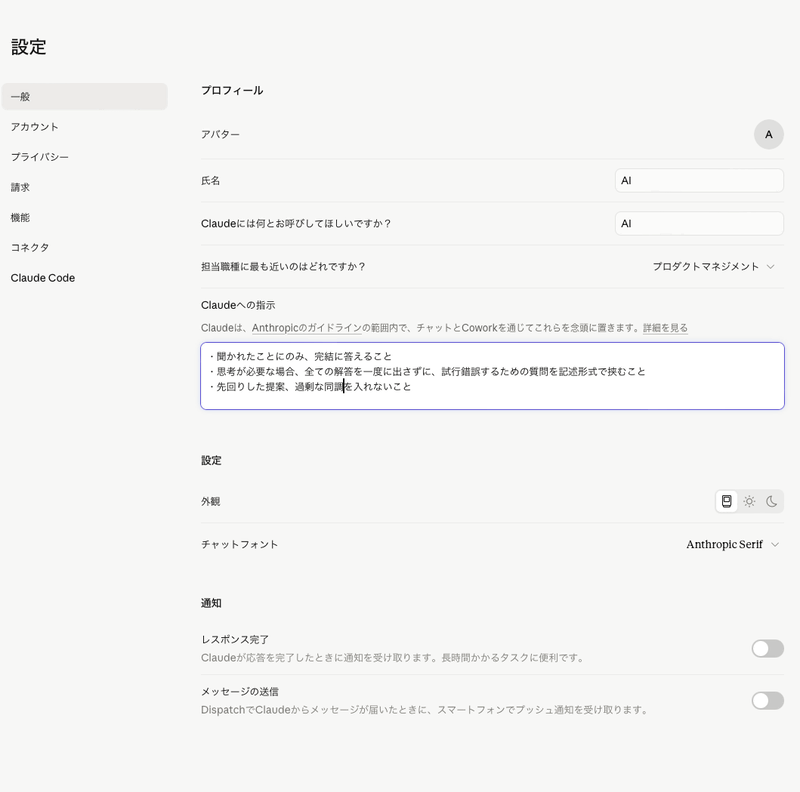Image resolution: width=800 pixels, height=792 pixels.
Task: Open the 機能 settings section
Action: 20,217
